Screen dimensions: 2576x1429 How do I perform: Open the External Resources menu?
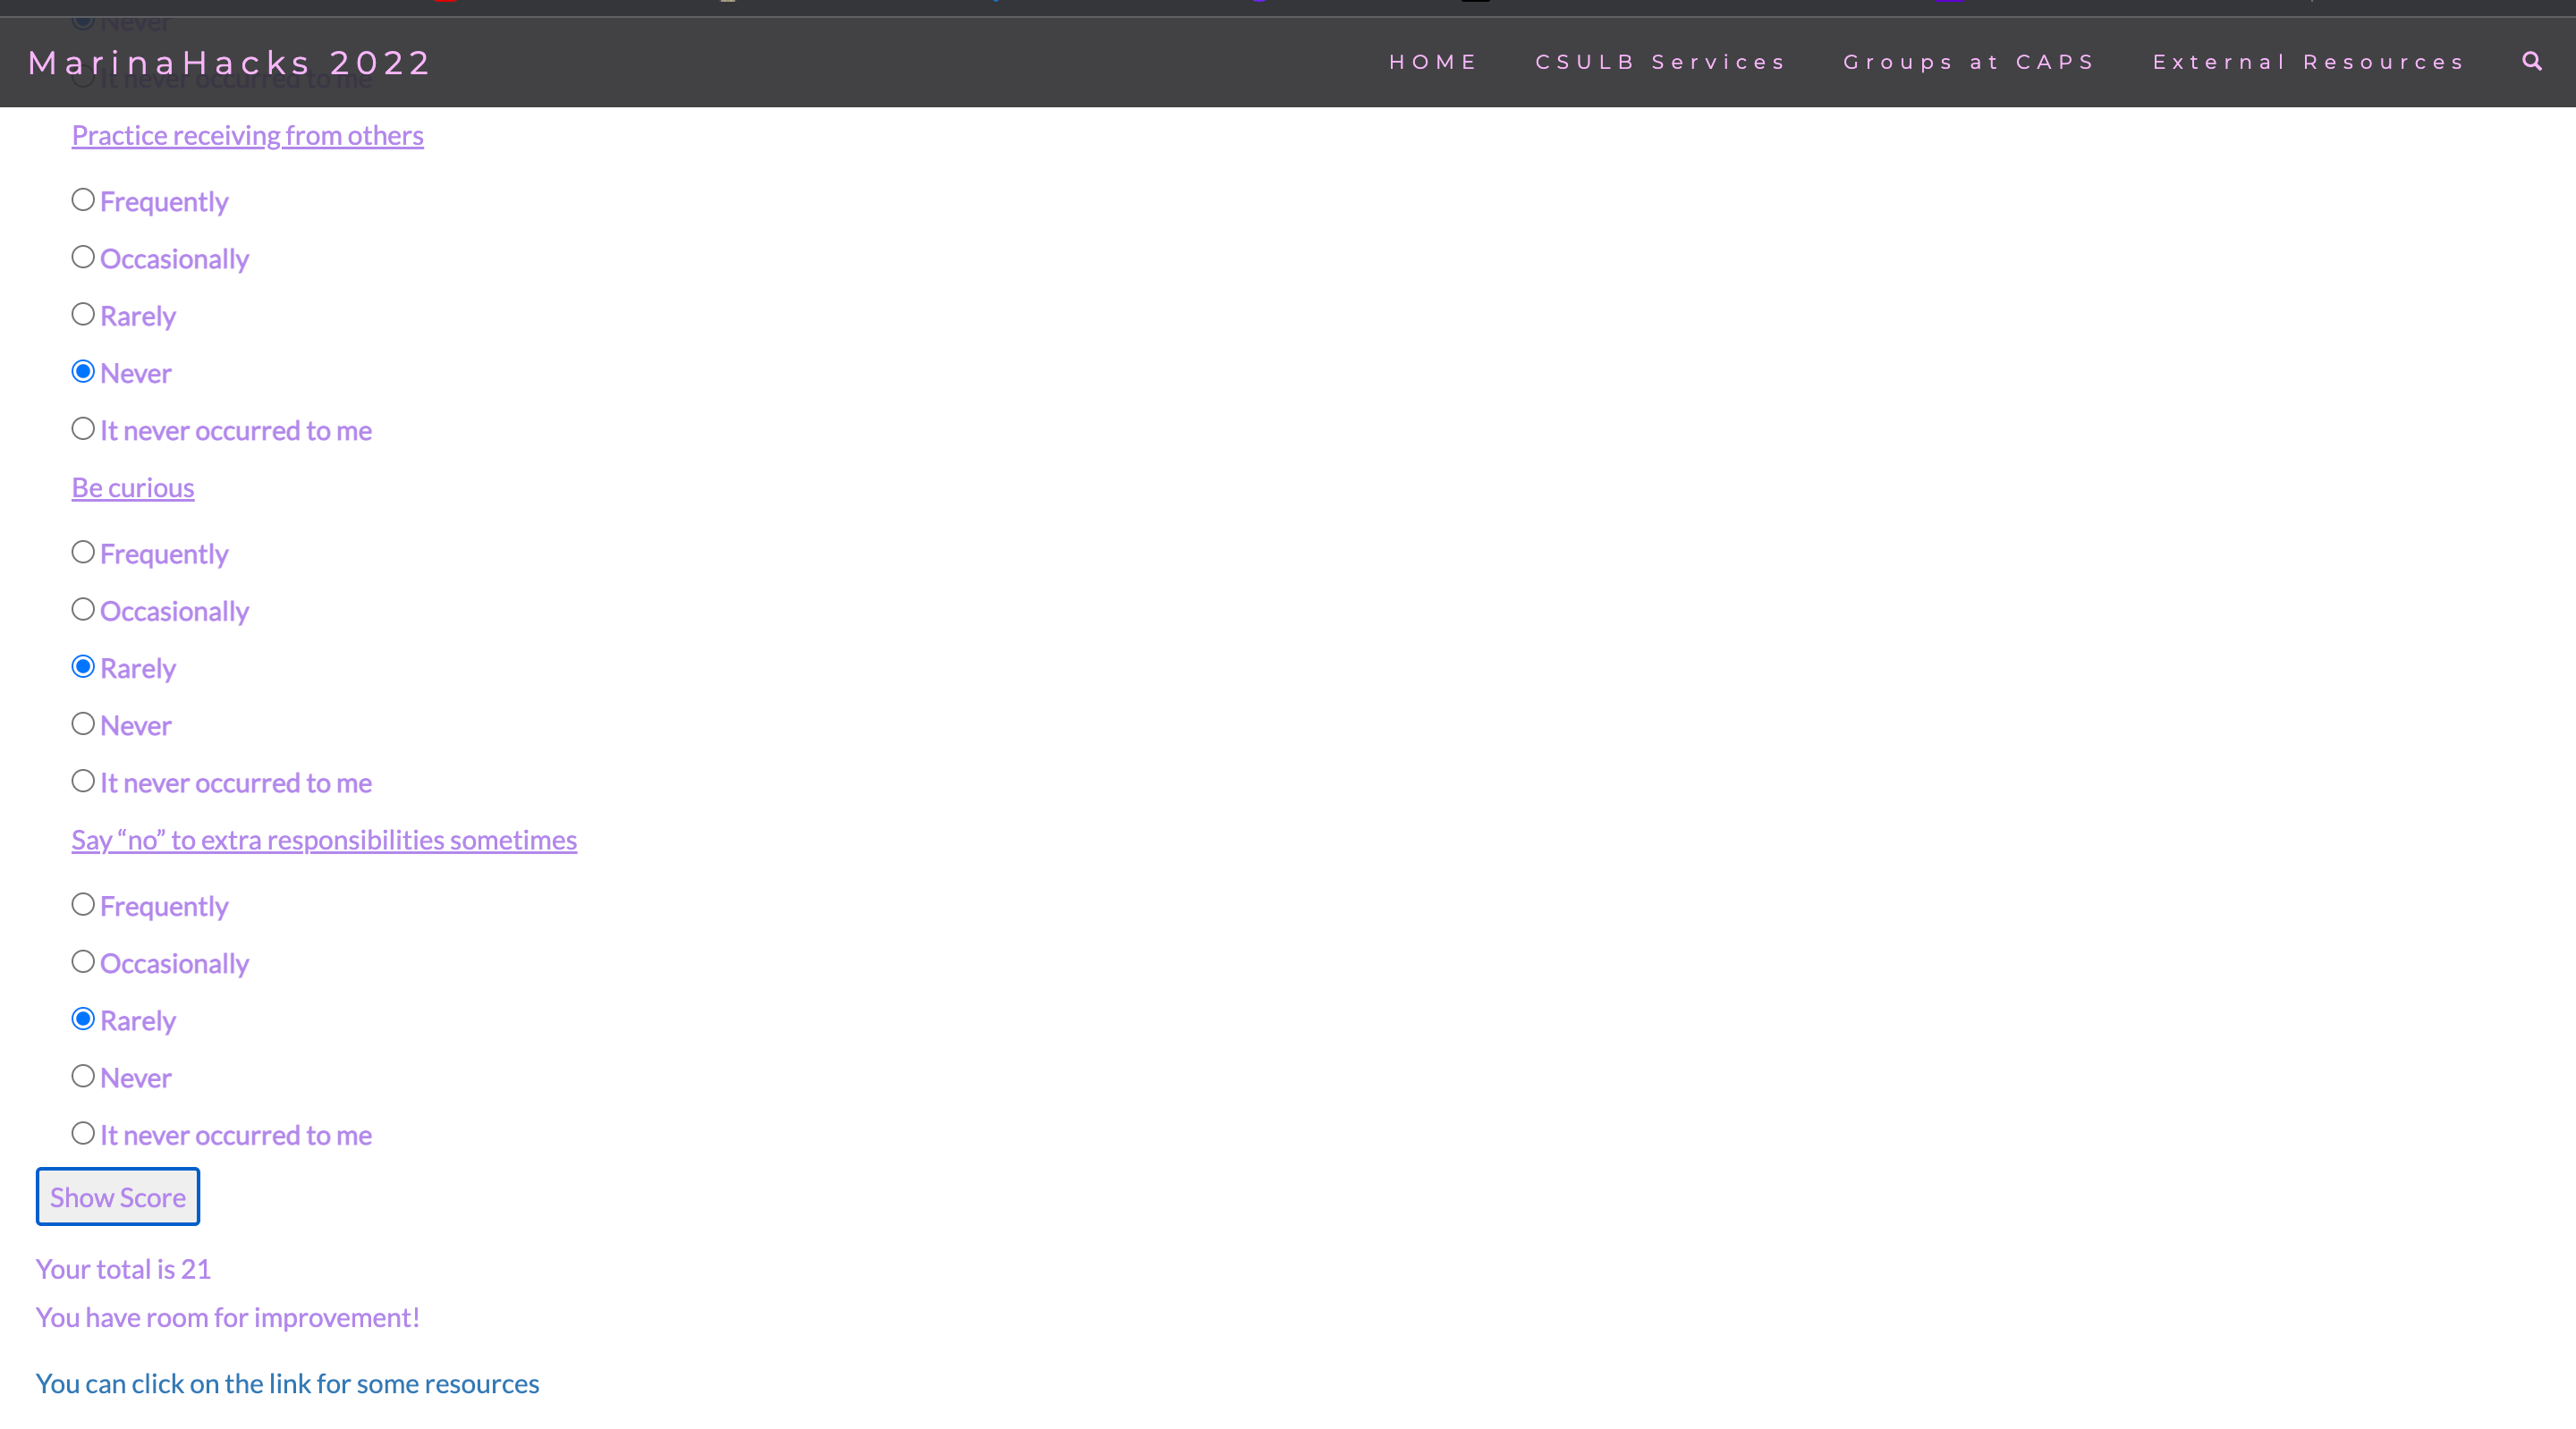[2308, 62]
